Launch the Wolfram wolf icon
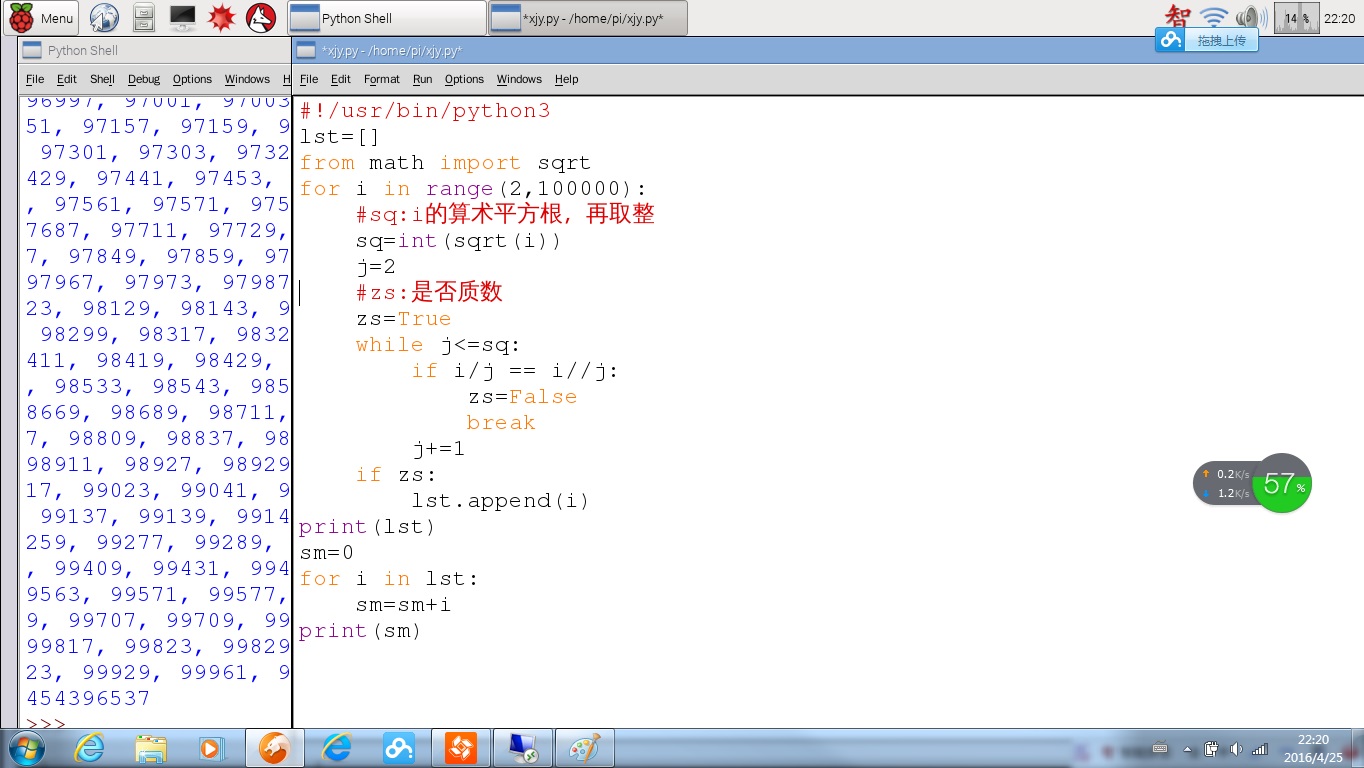The width and height of the screenshot is (1364, 768). click(x=261, y=17)
